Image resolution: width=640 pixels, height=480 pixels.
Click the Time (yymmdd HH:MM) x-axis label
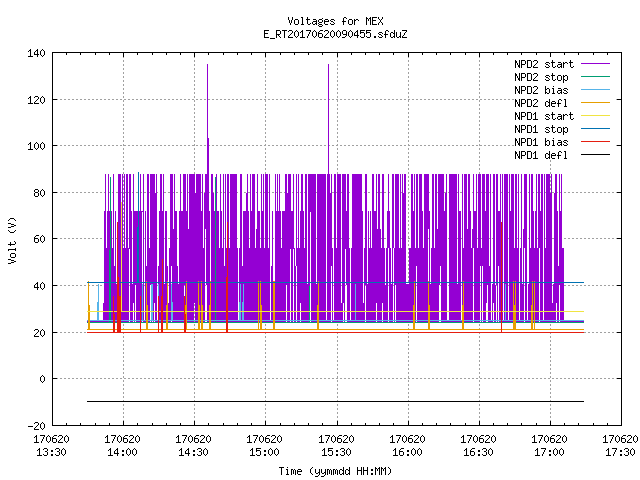(335, 471)
